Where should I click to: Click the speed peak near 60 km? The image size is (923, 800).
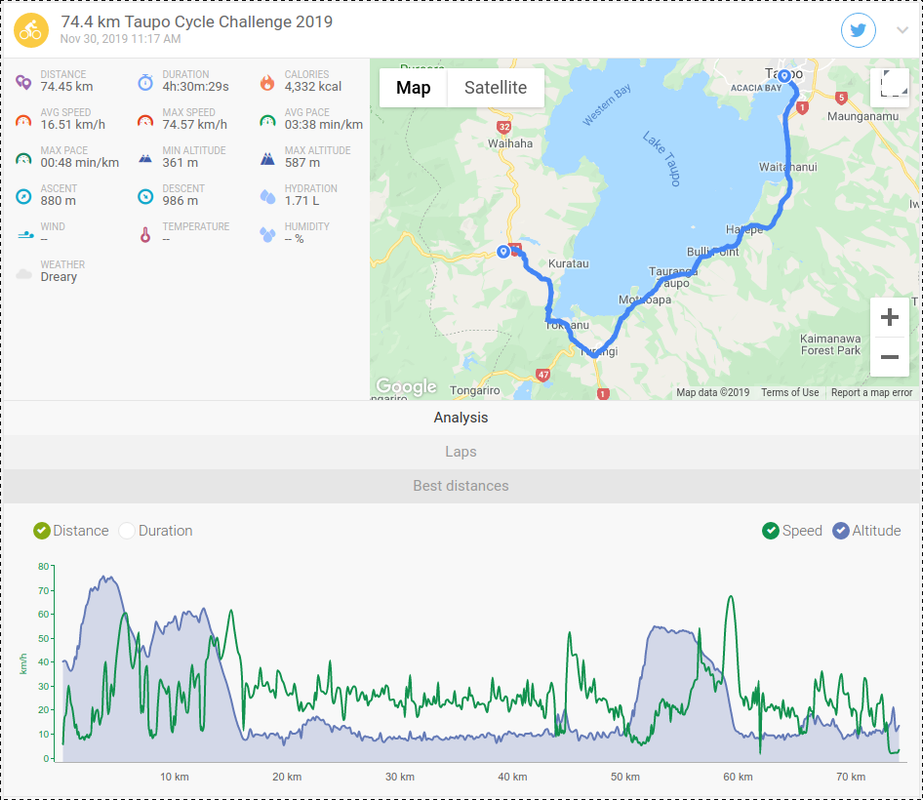[x=731, y=597]
